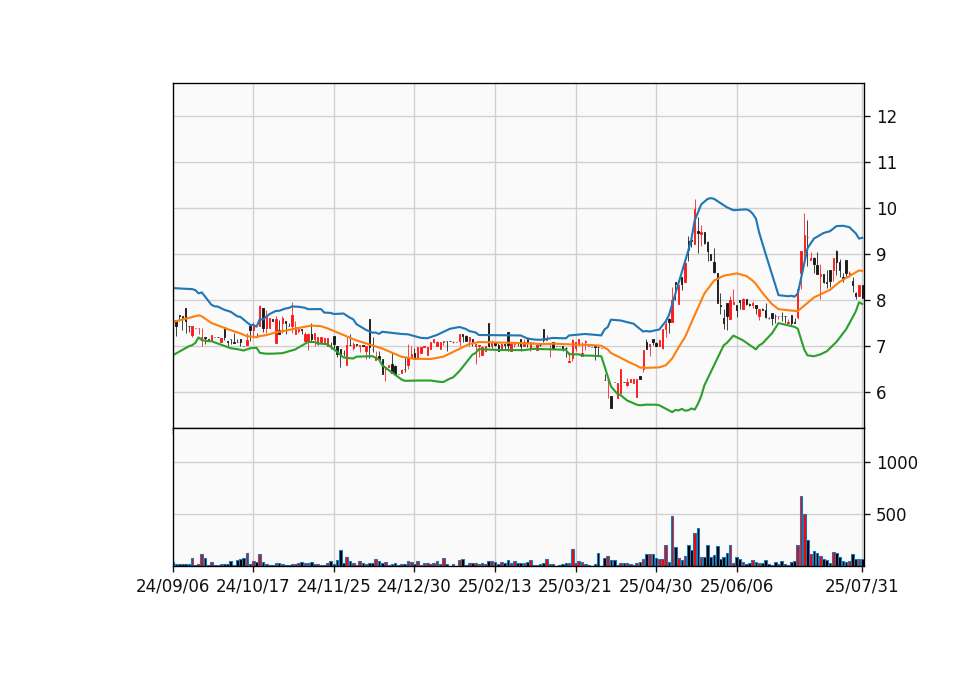This screenshot has width=960, height=690.
Task: Click the 24/10/17 date label
Action: point(253,586)
